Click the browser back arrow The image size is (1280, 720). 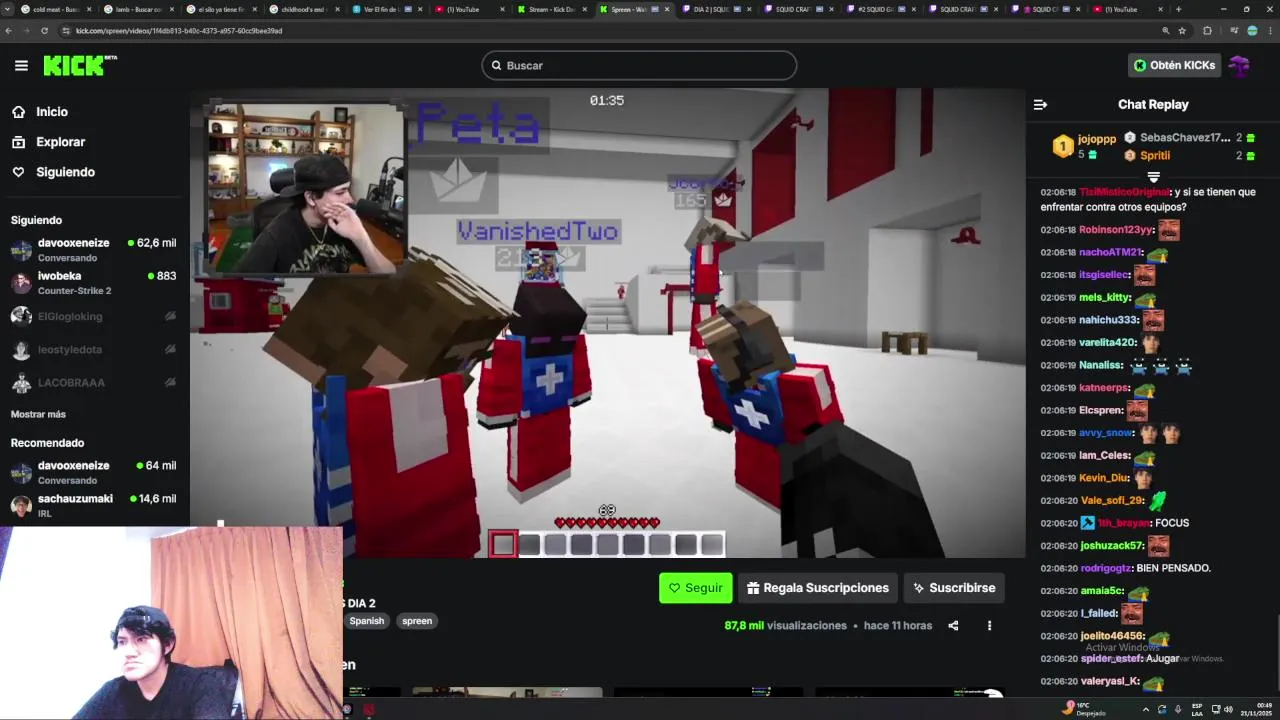[x=9, y=31]
